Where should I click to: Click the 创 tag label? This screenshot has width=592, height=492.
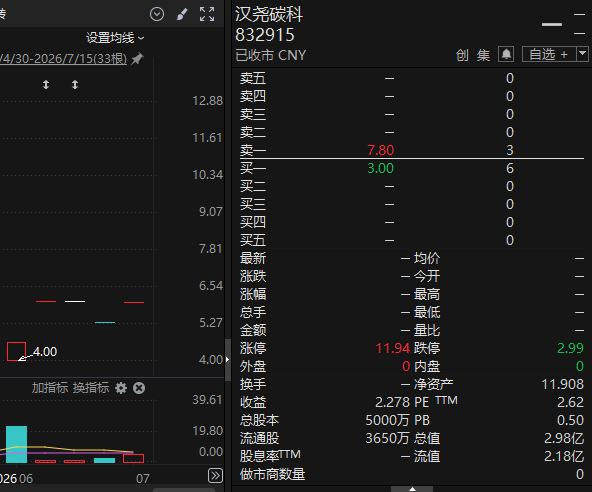[462, 55]
